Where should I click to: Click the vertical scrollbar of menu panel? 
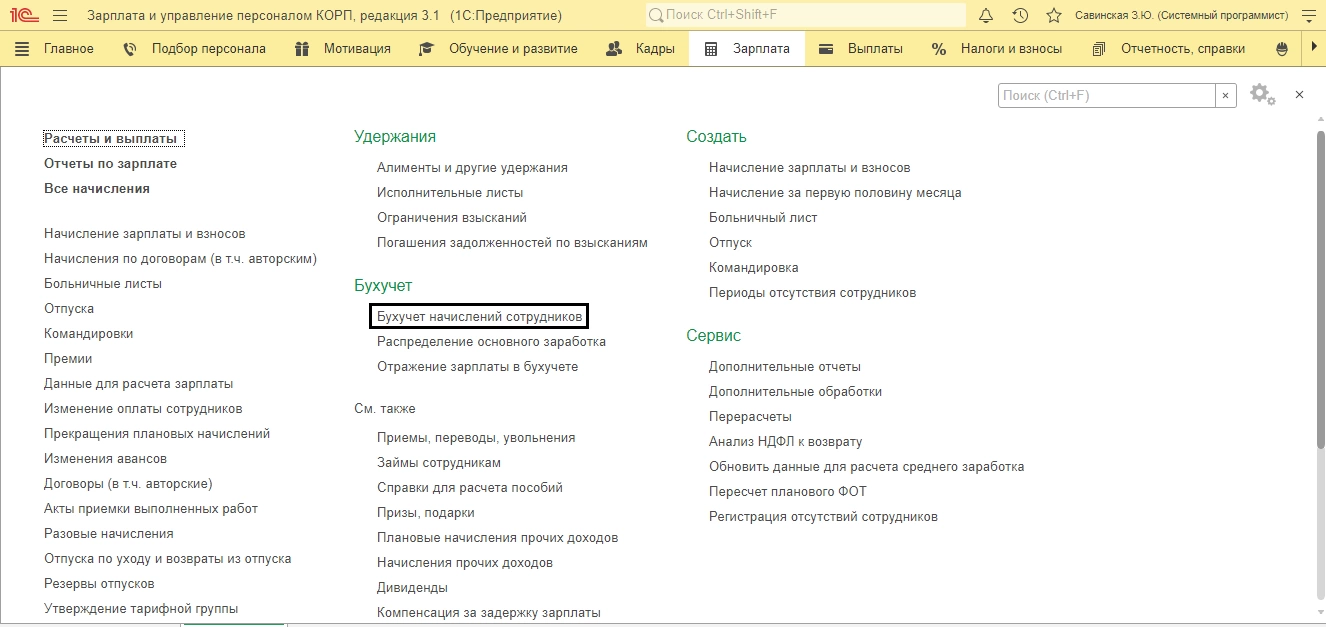coord(1320,290)
